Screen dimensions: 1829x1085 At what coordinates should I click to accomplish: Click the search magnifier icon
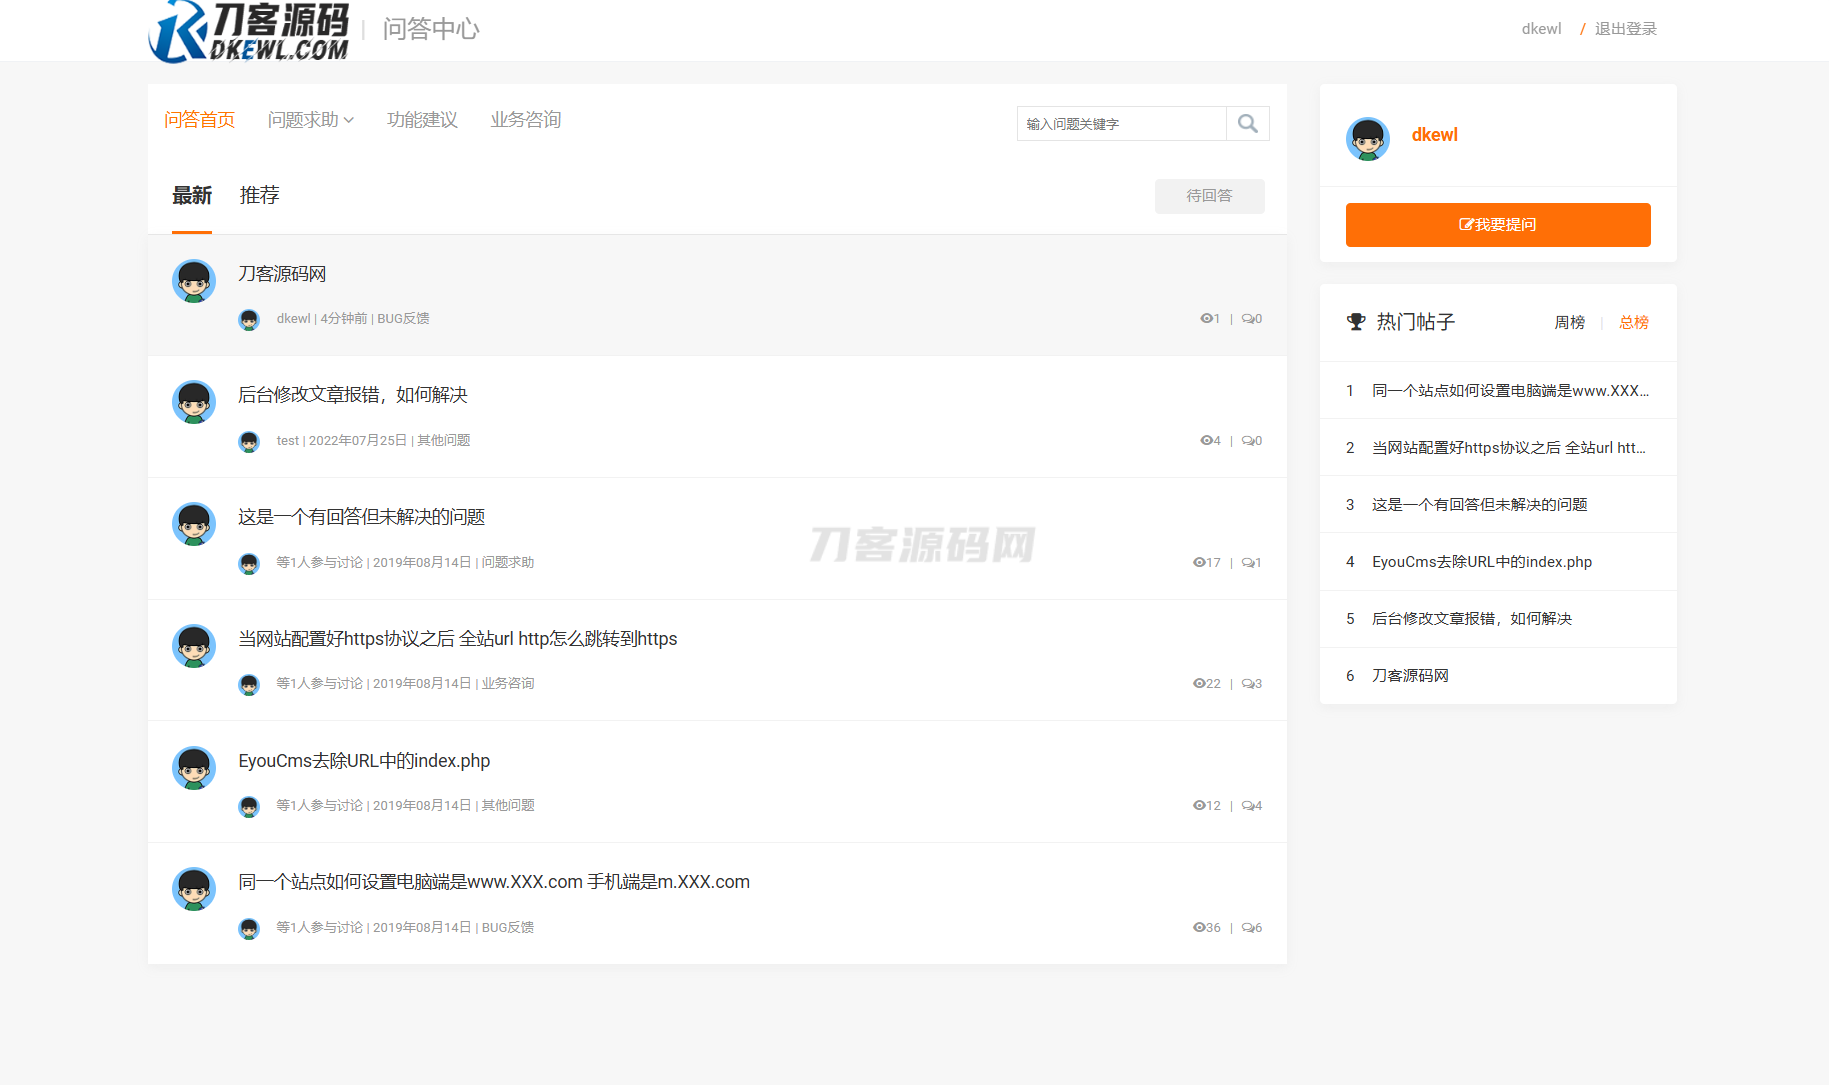coord(1247,123)
